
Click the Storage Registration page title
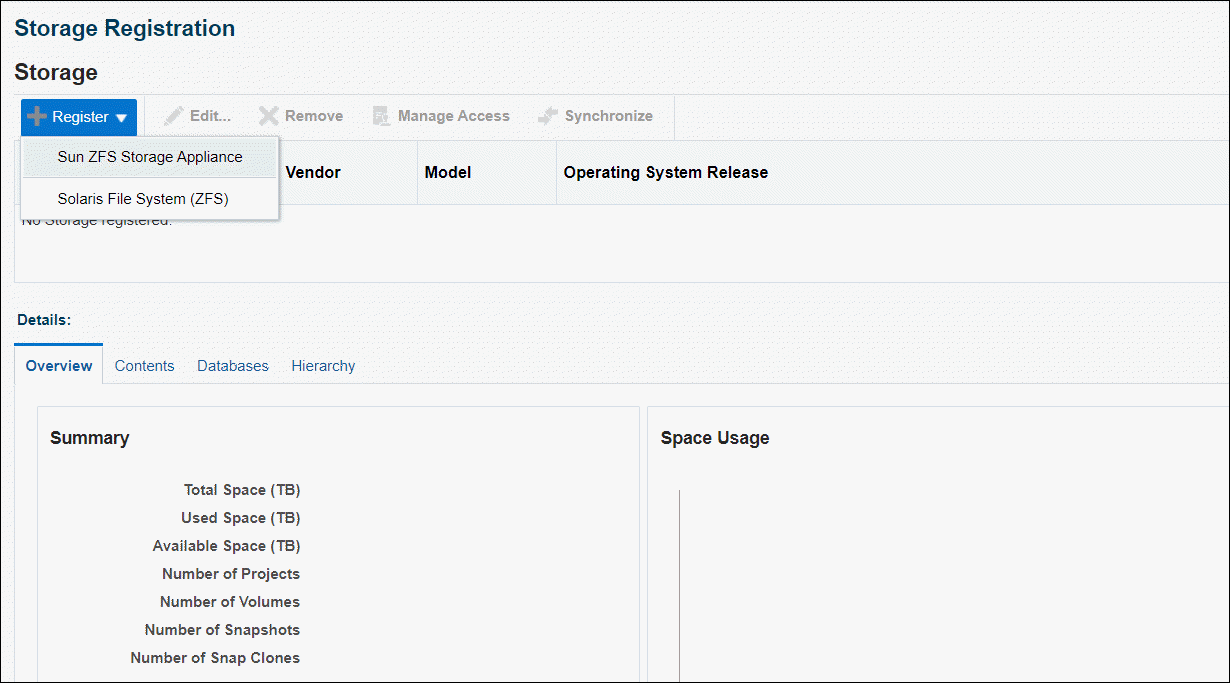point(125,28)
